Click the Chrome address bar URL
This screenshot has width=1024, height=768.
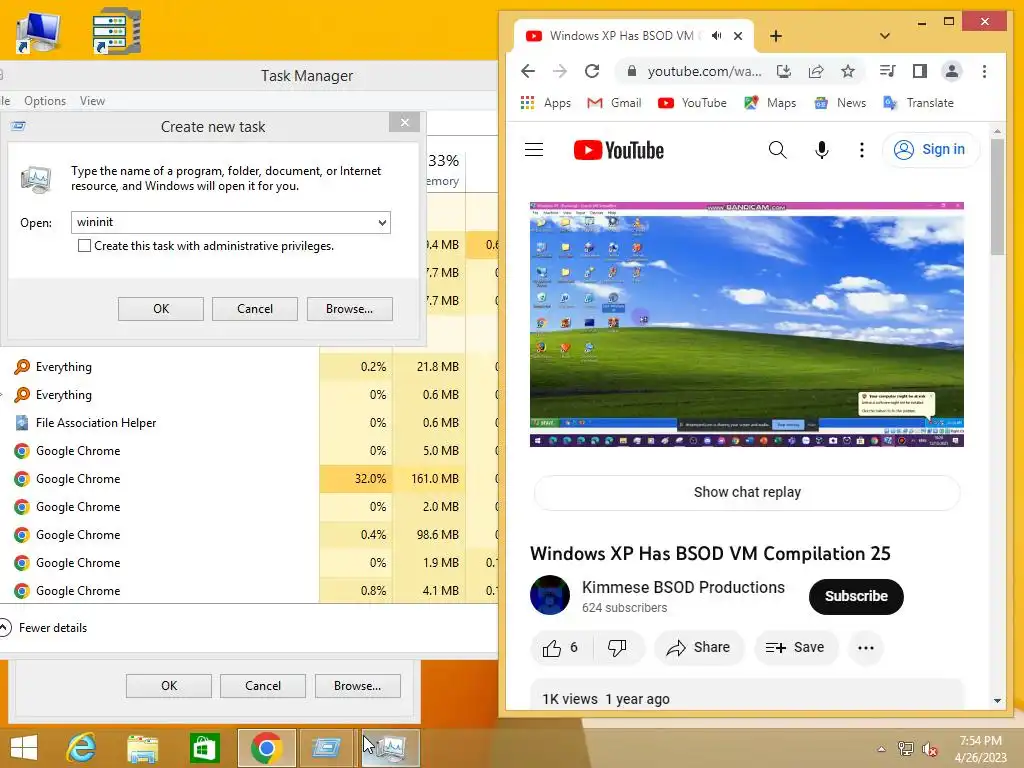(704, 71)
